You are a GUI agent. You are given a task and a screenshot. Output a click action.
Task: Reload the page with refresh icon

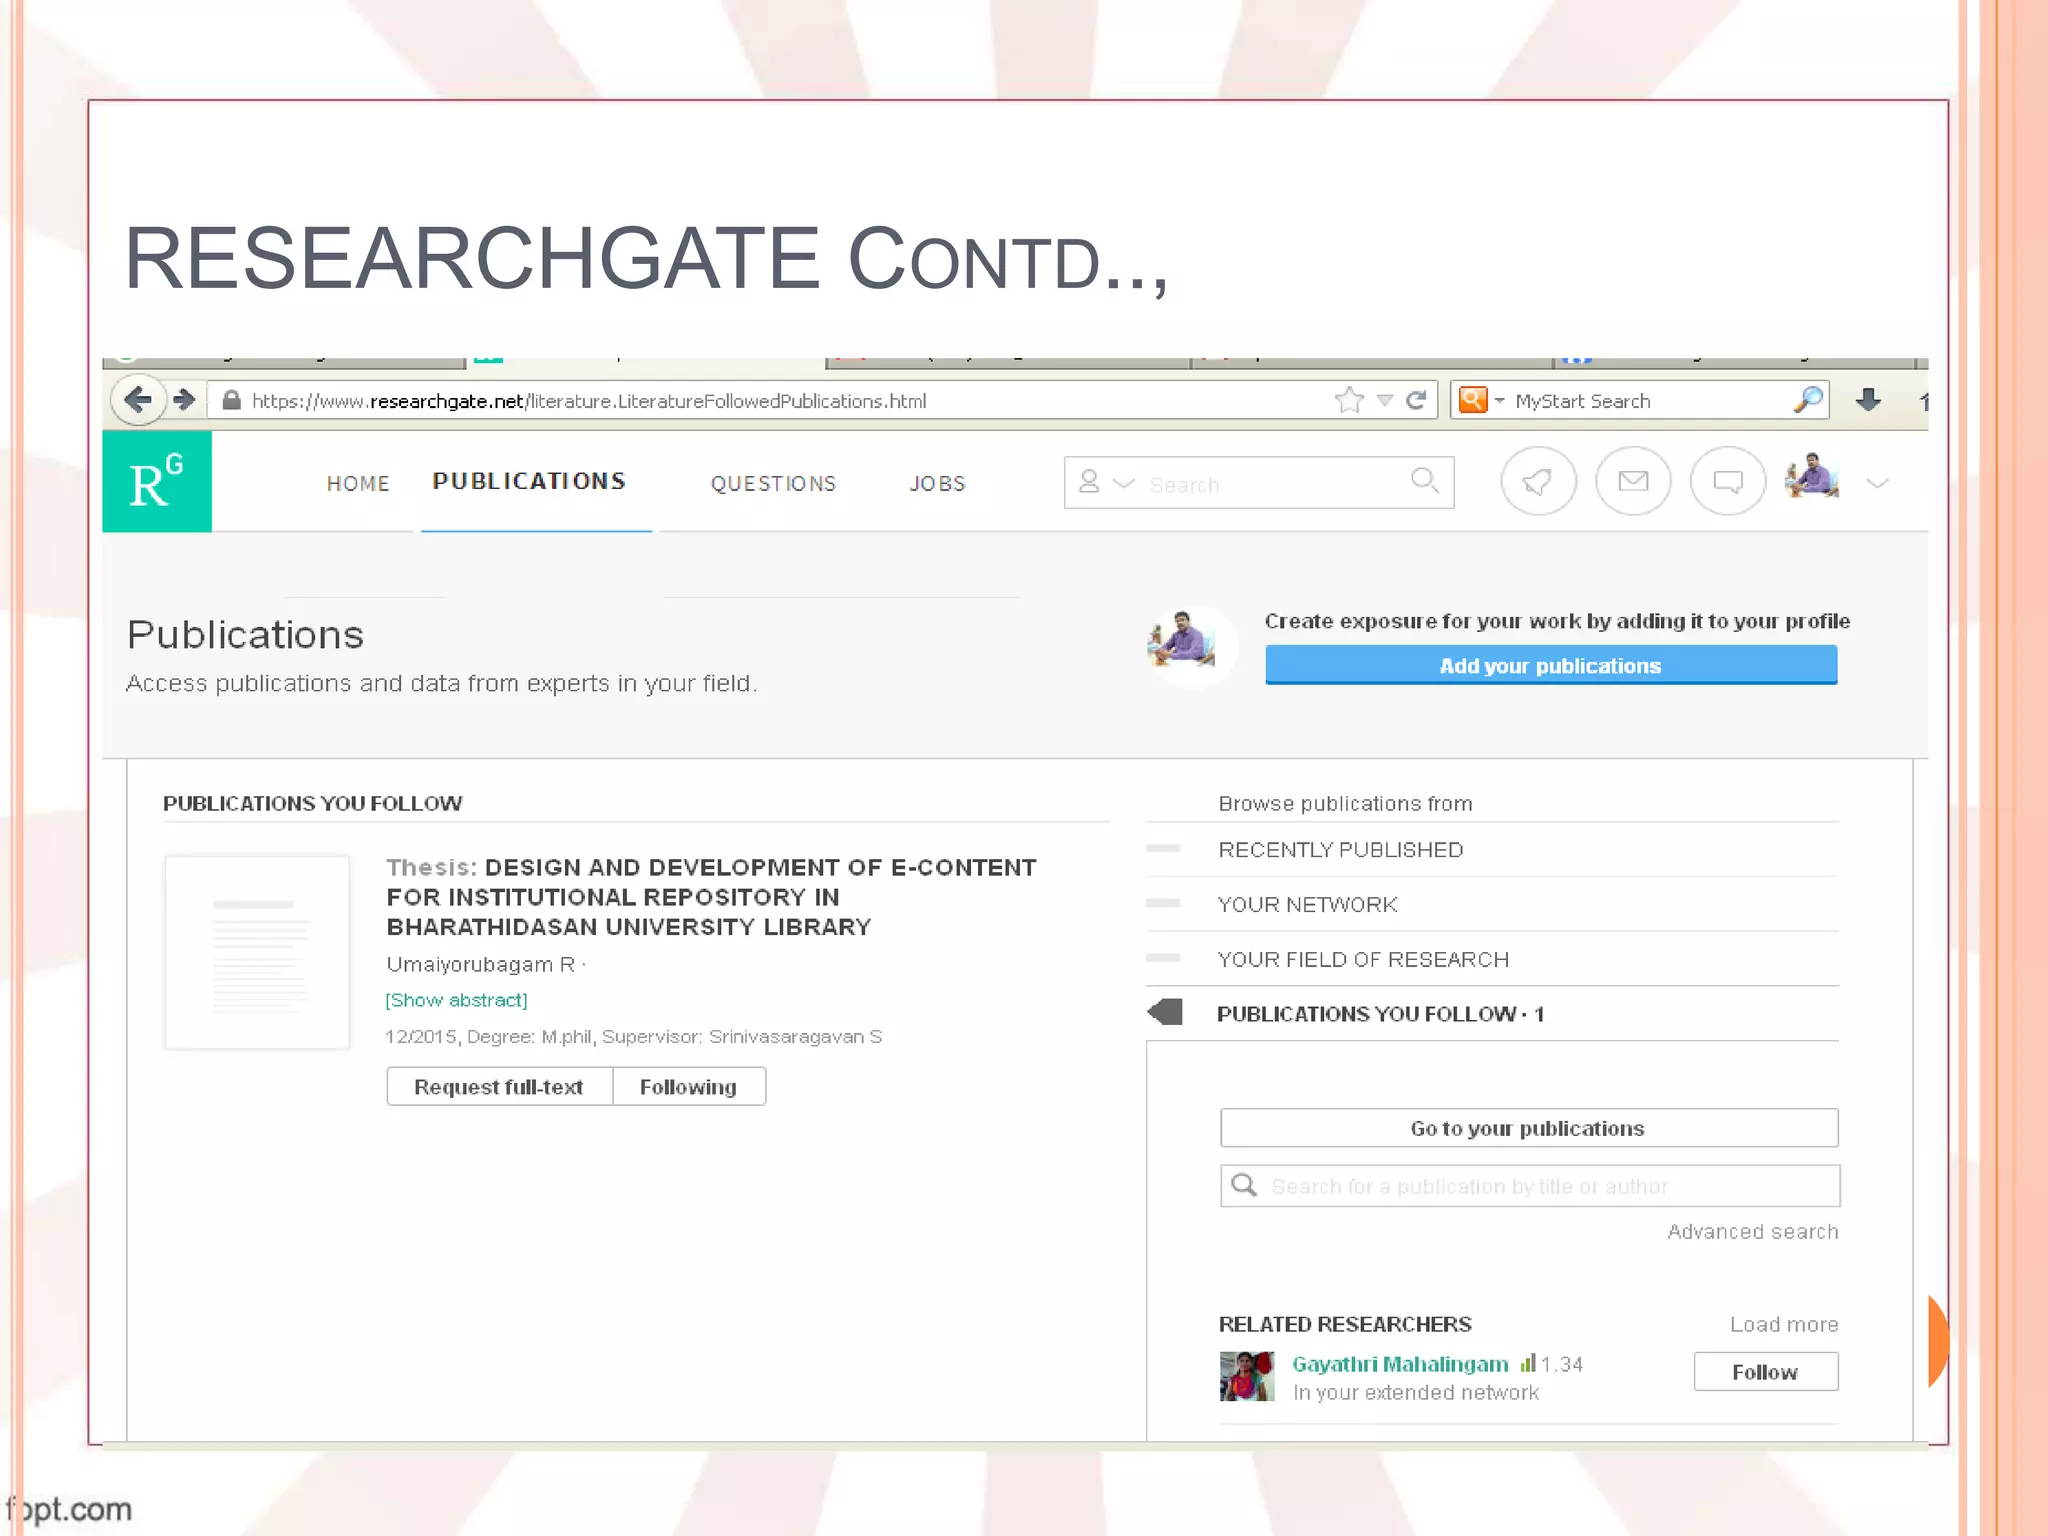1416,401
